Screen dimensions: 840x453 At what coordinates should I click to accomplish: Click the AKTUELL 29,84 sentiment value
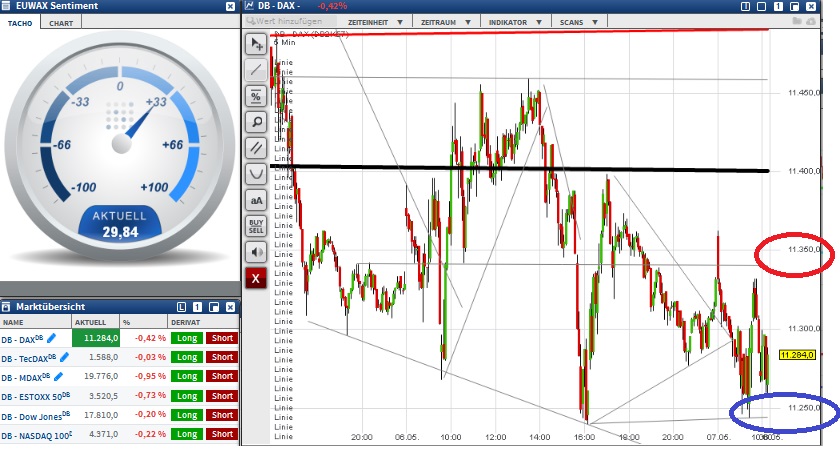(121, 232)
